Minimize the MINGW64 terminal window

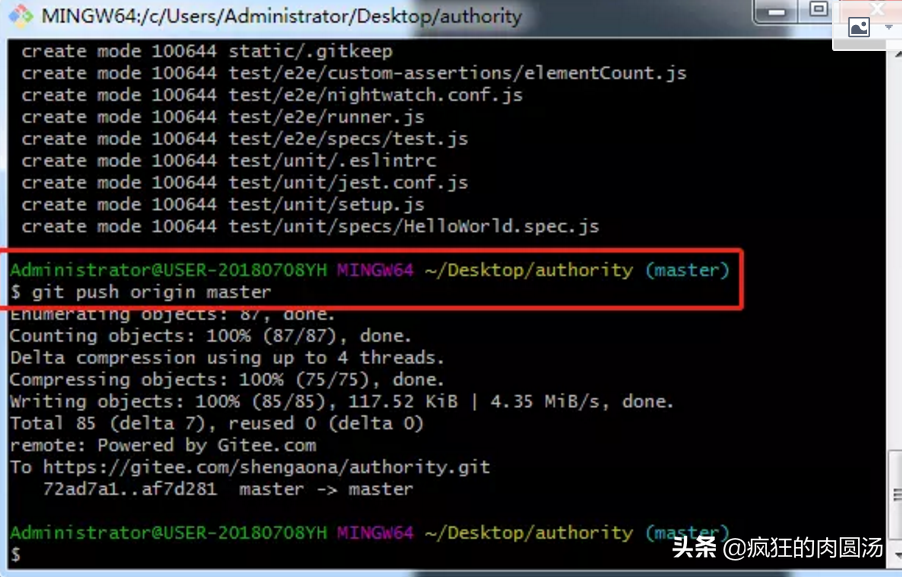click(x=777, y=12)
